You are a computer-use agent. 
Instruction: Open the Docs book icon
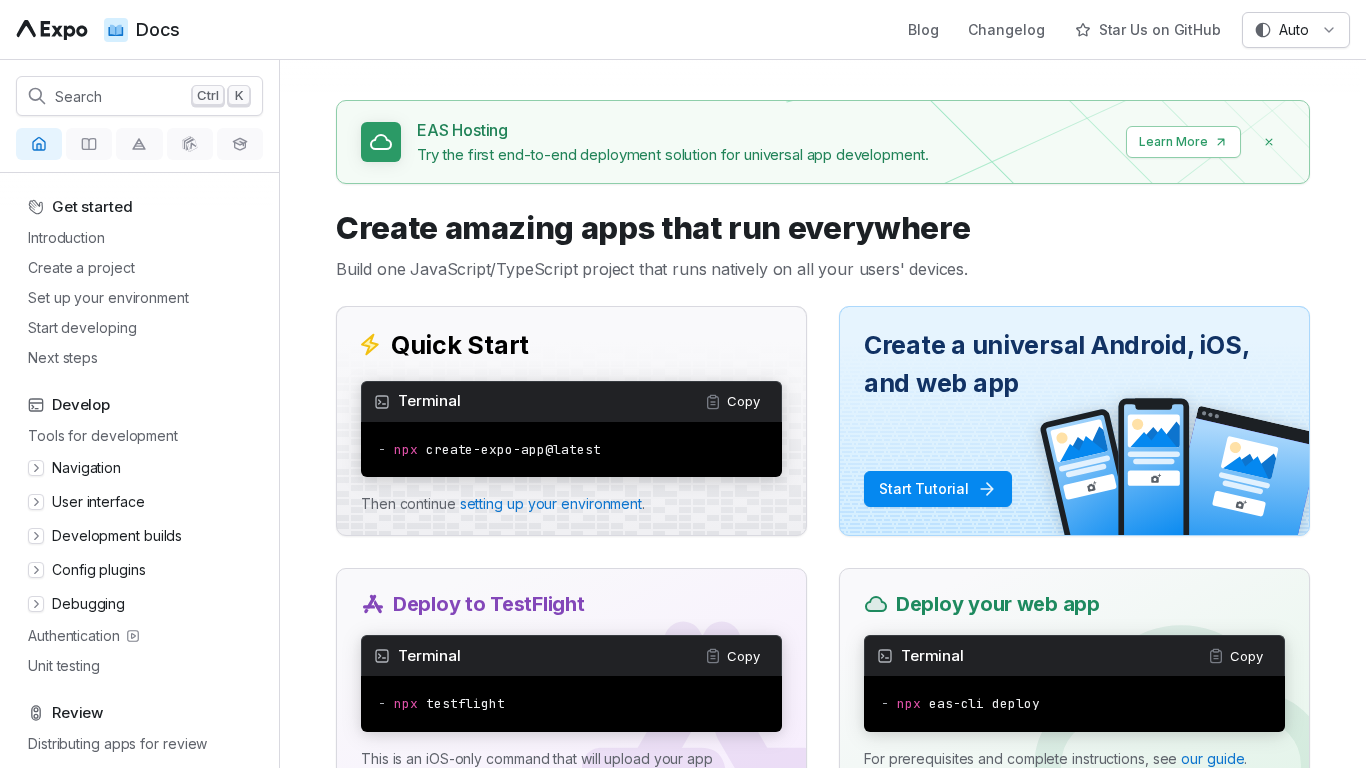(116, 30)
